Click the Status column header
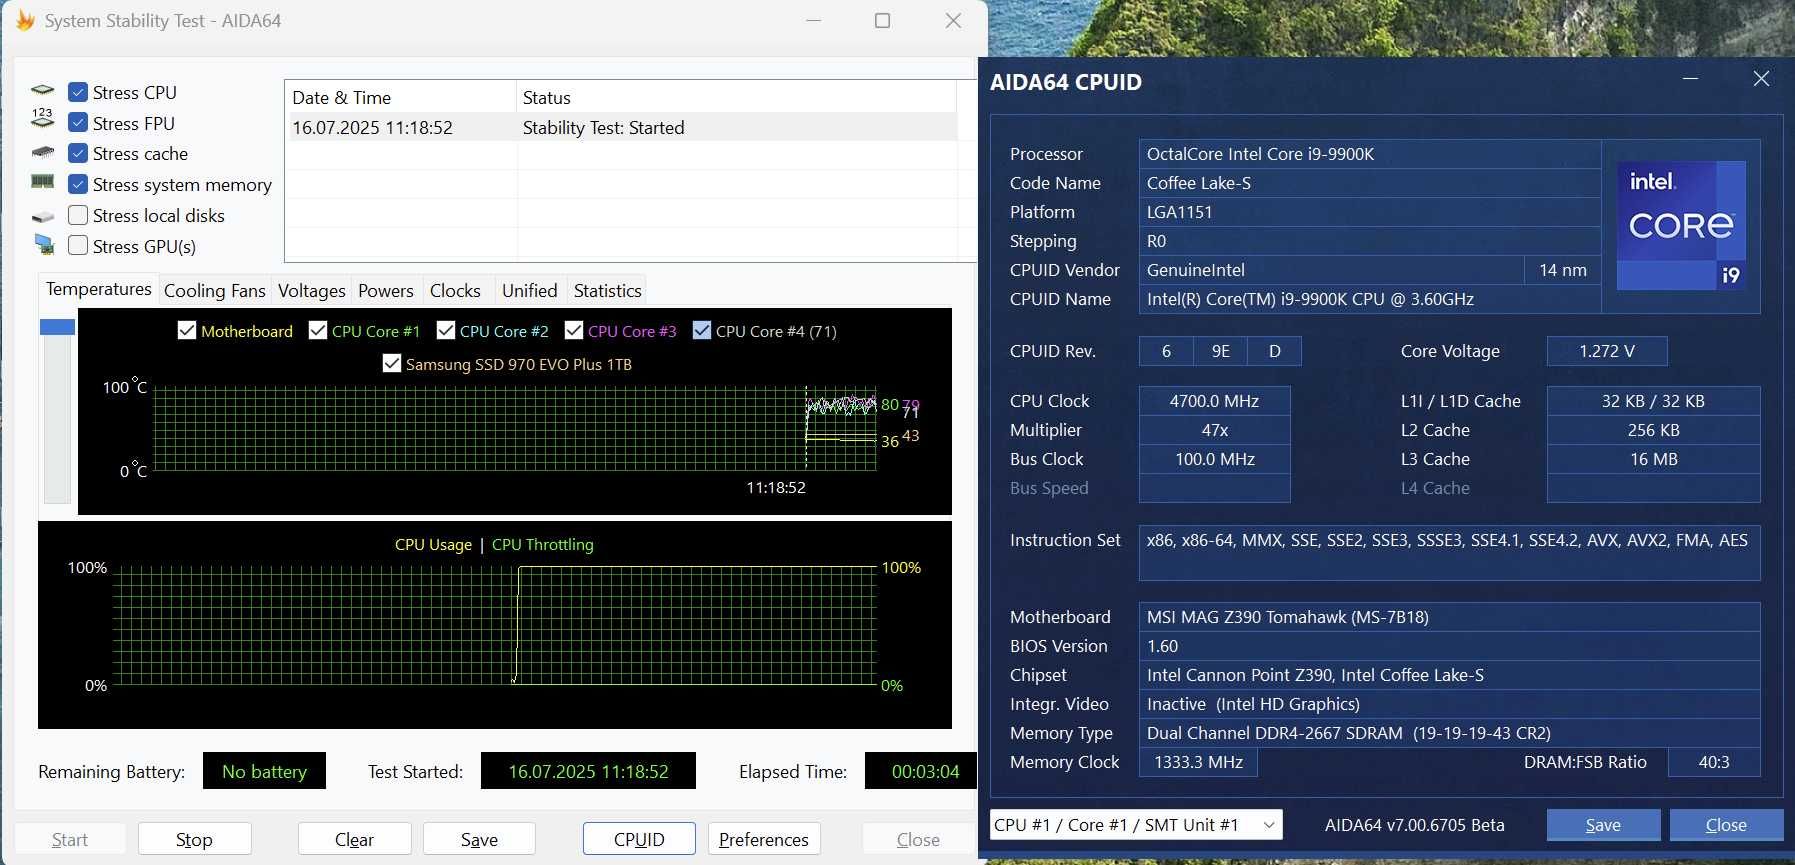 tap(736, 97)
